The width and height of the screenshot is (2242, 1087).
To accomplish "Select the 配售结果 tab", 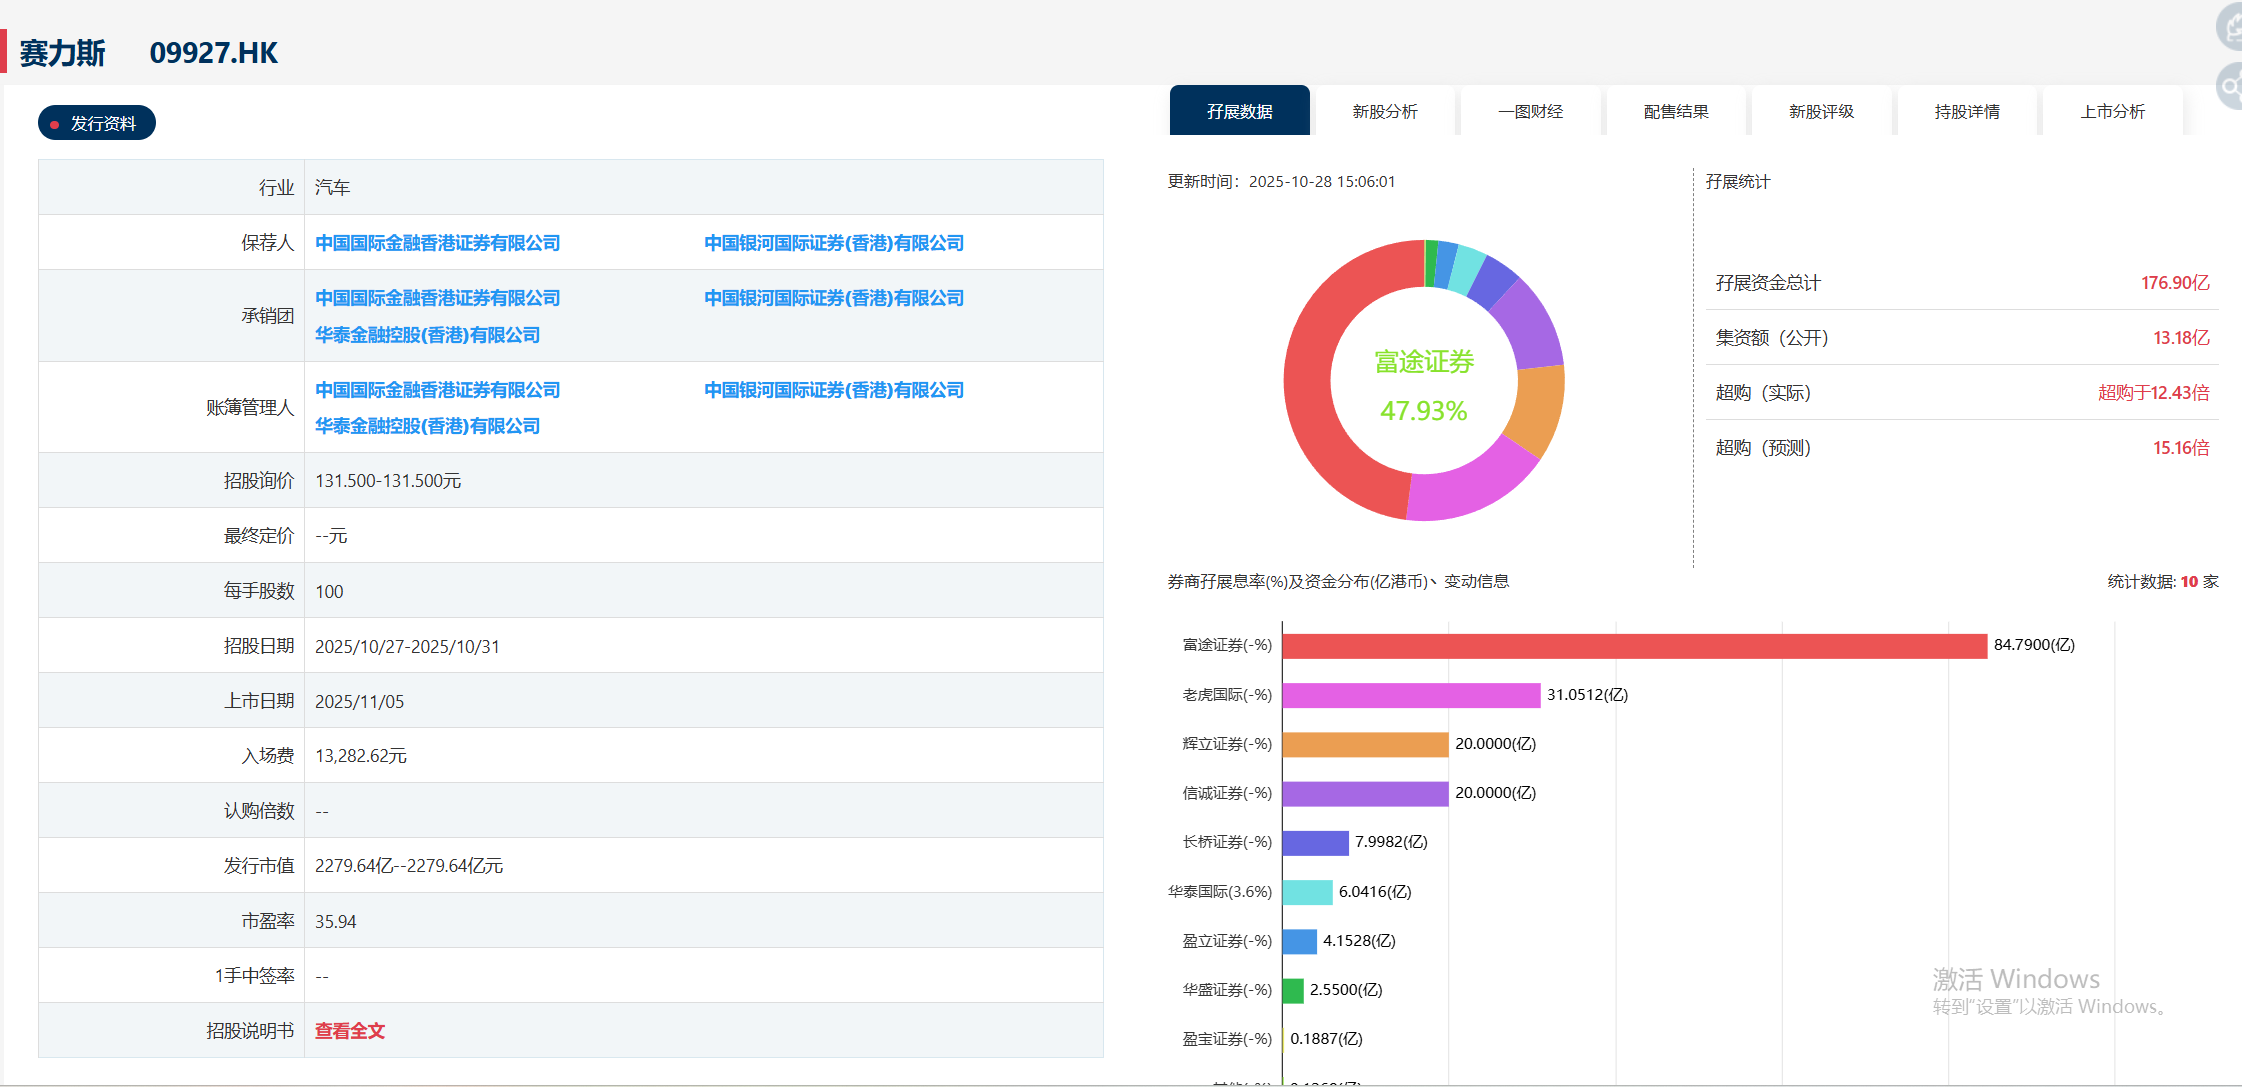I will [x=1676, y=111].
